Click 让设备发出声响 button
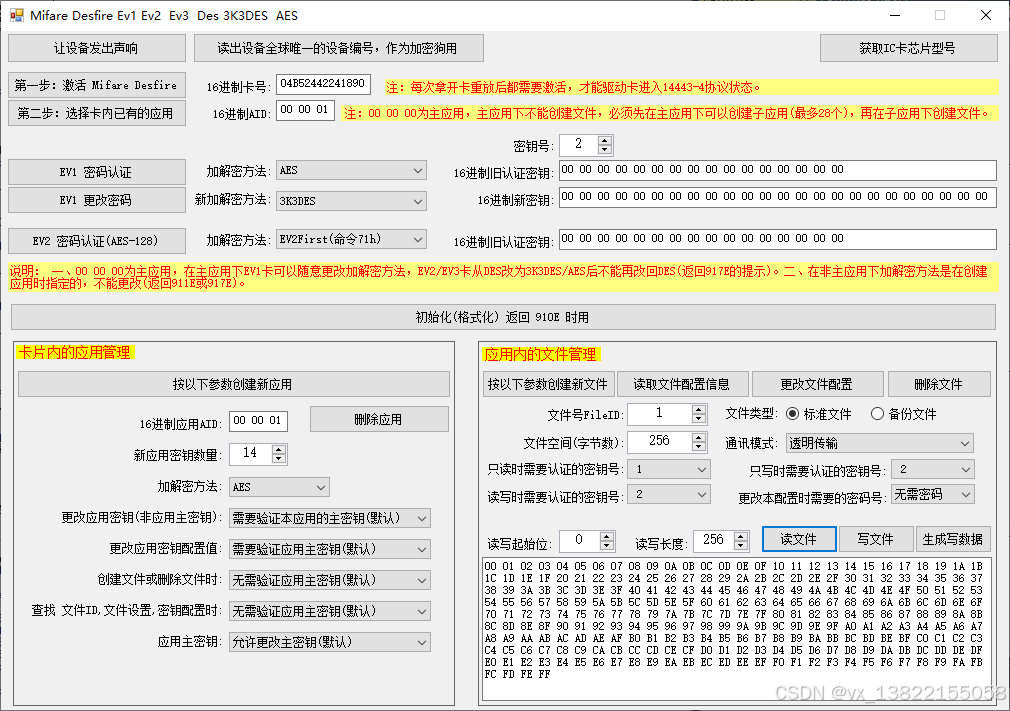This screenshot has width=1010, height=711. point(97,48)
